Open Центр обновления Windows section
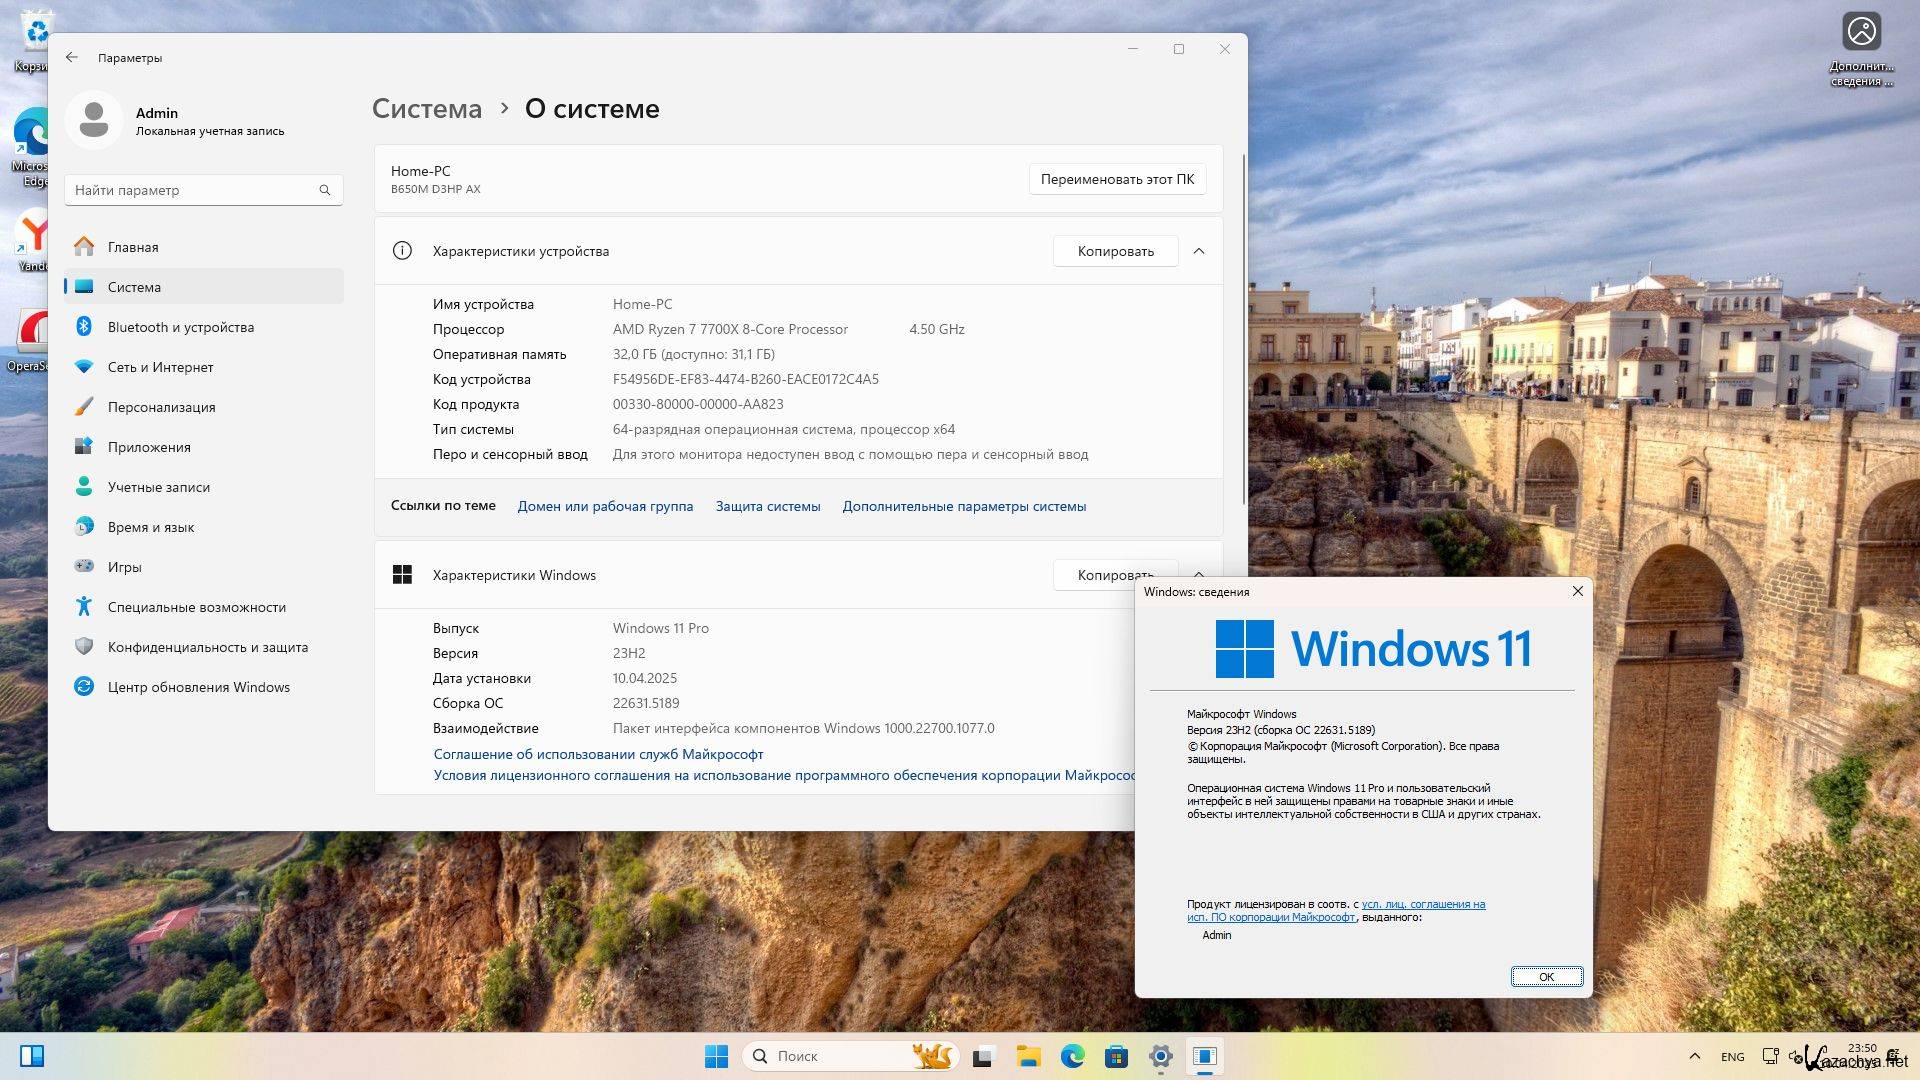 tap(198, 687)
